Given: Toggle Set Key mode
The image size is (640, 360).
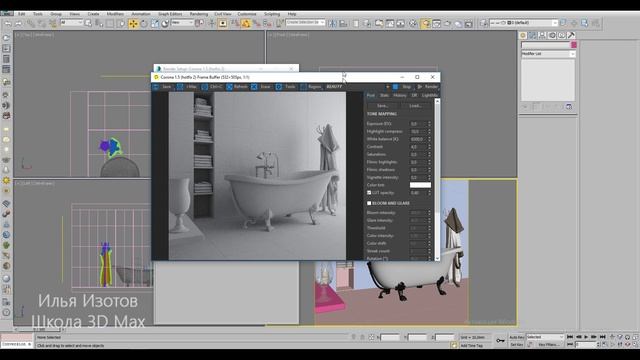Looking at the screenshot, I should pyautogui.click(x=516, y=345).
